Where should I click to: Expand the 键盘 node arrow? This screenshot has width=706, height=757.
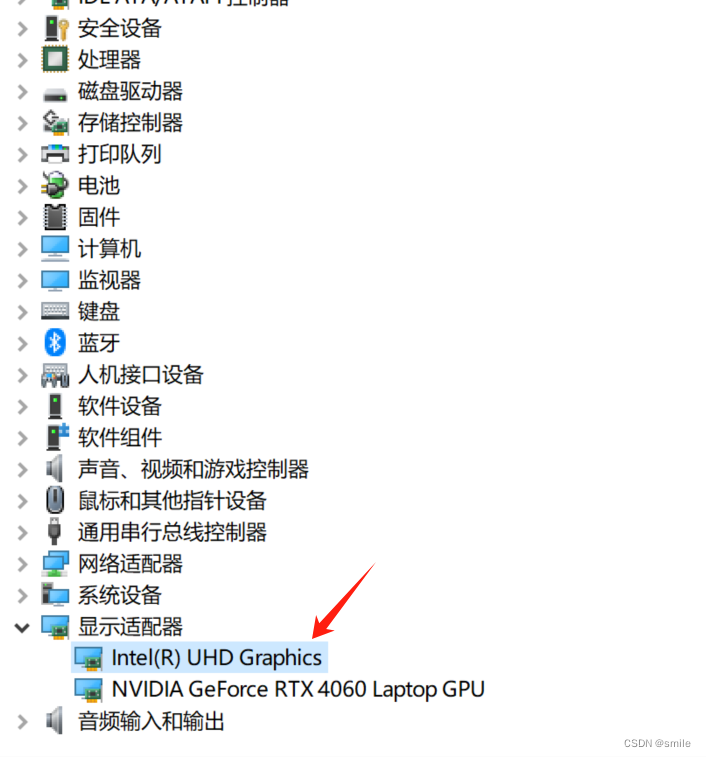pyautogui.click(x=22, y=312)
